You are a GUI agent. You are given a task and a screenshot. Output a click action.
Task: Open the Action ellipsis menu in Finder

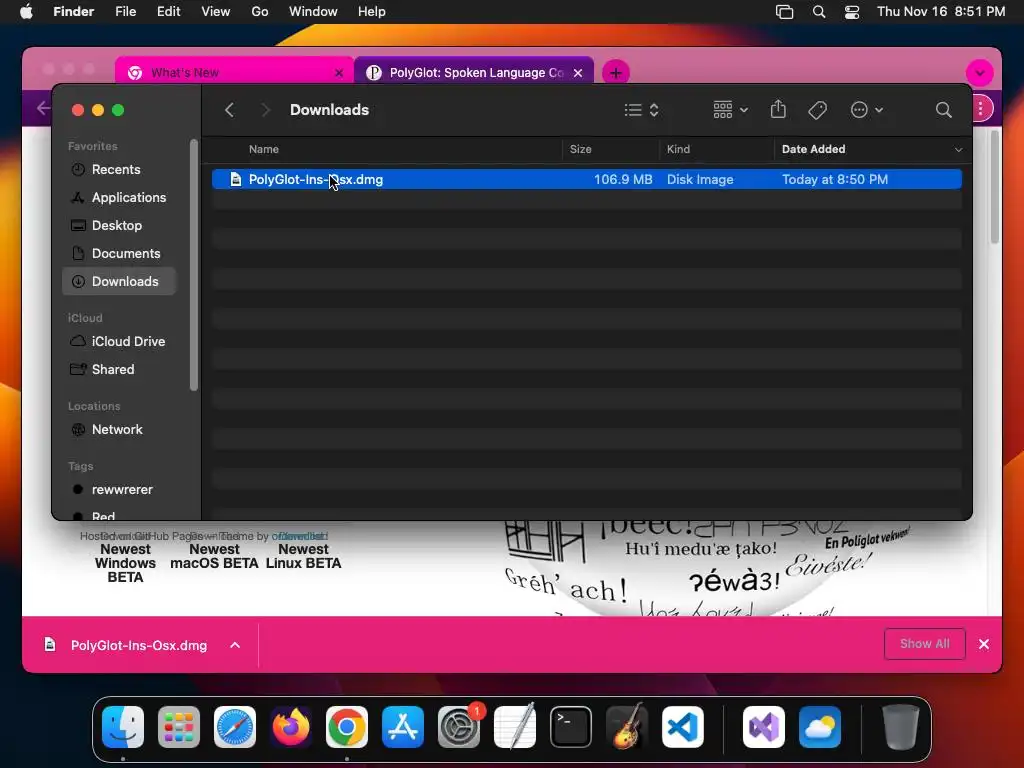[x=867, y=110]
